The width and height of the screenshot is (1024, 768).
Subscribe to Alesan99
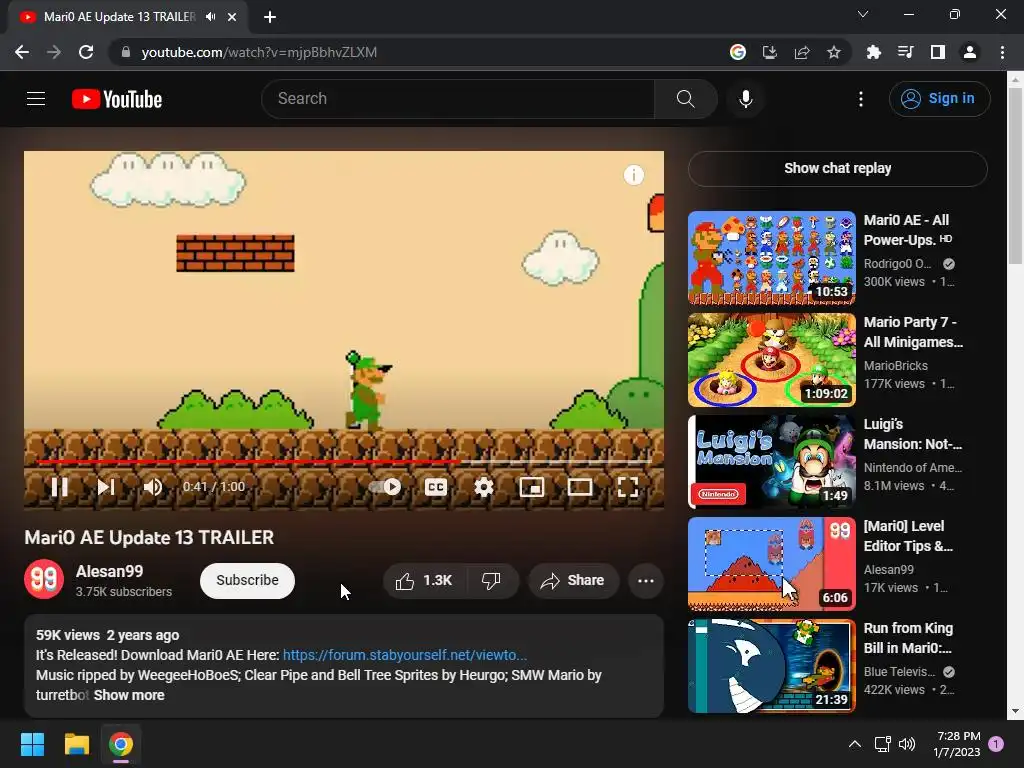(x=248, y=581)
